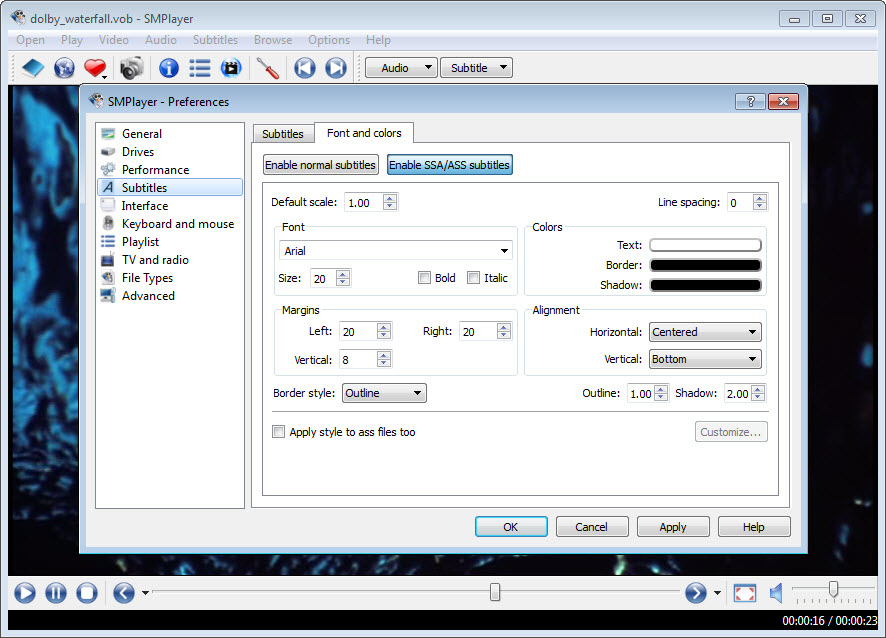The width and height of the screenshot is (886, 638).
Task: Take a screenshot with the camera icon
Action: 132,68
